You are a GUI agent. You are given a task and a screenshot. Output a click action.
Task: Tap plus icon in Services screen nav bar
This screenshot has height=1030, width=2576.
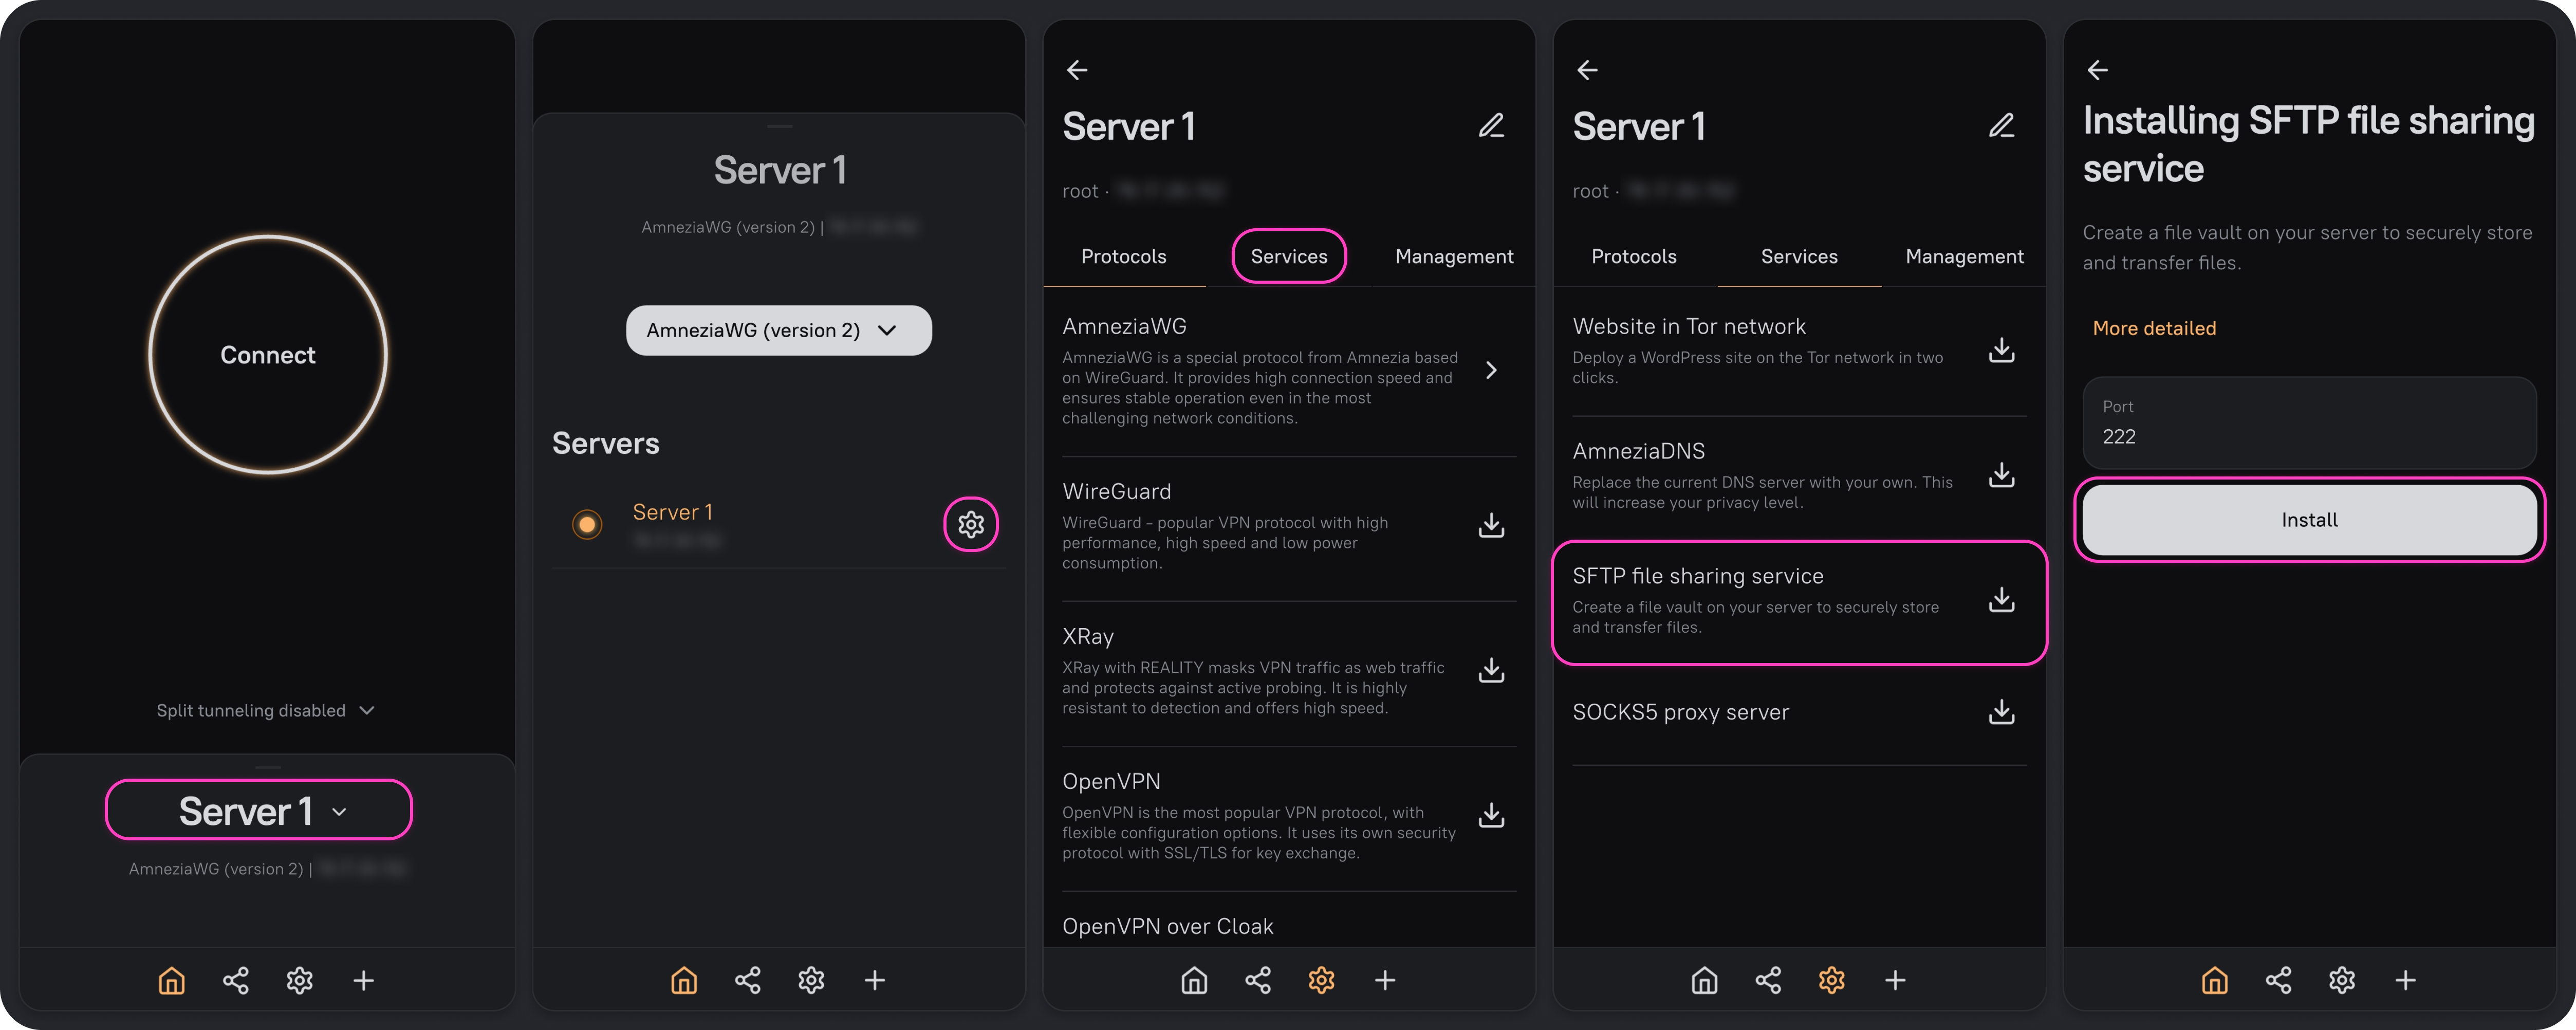tap(1895, 980)
